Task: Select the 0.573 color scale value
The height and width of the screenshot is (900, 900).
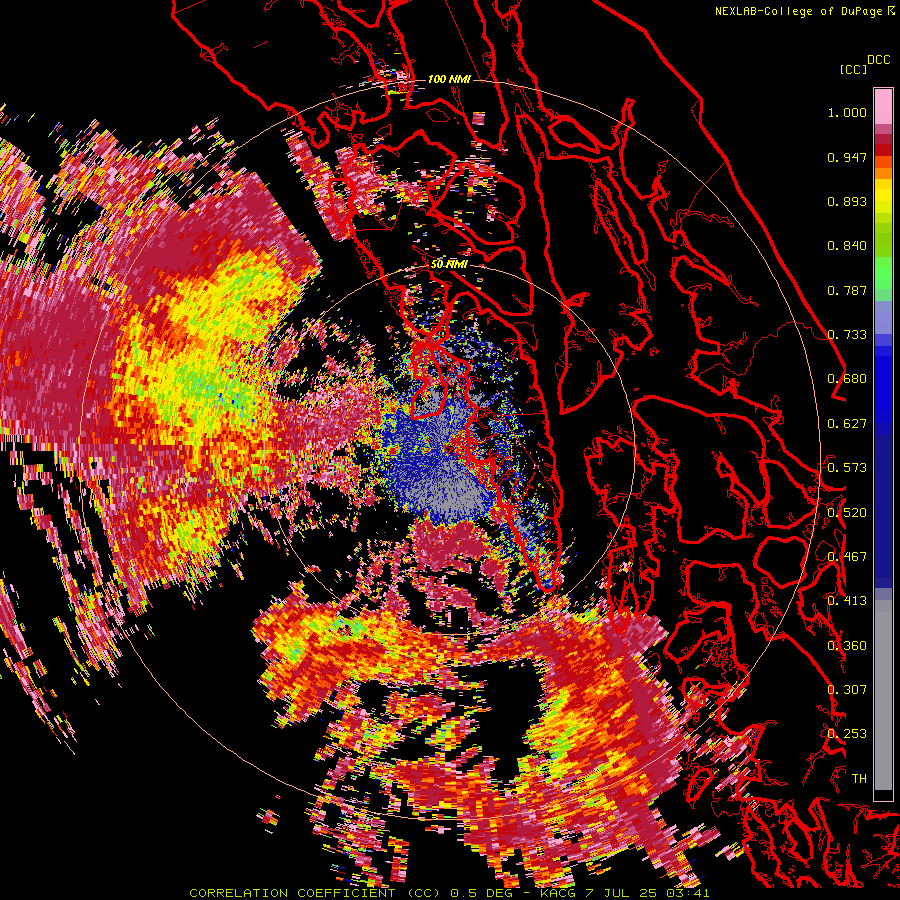Action: point(847,468)
